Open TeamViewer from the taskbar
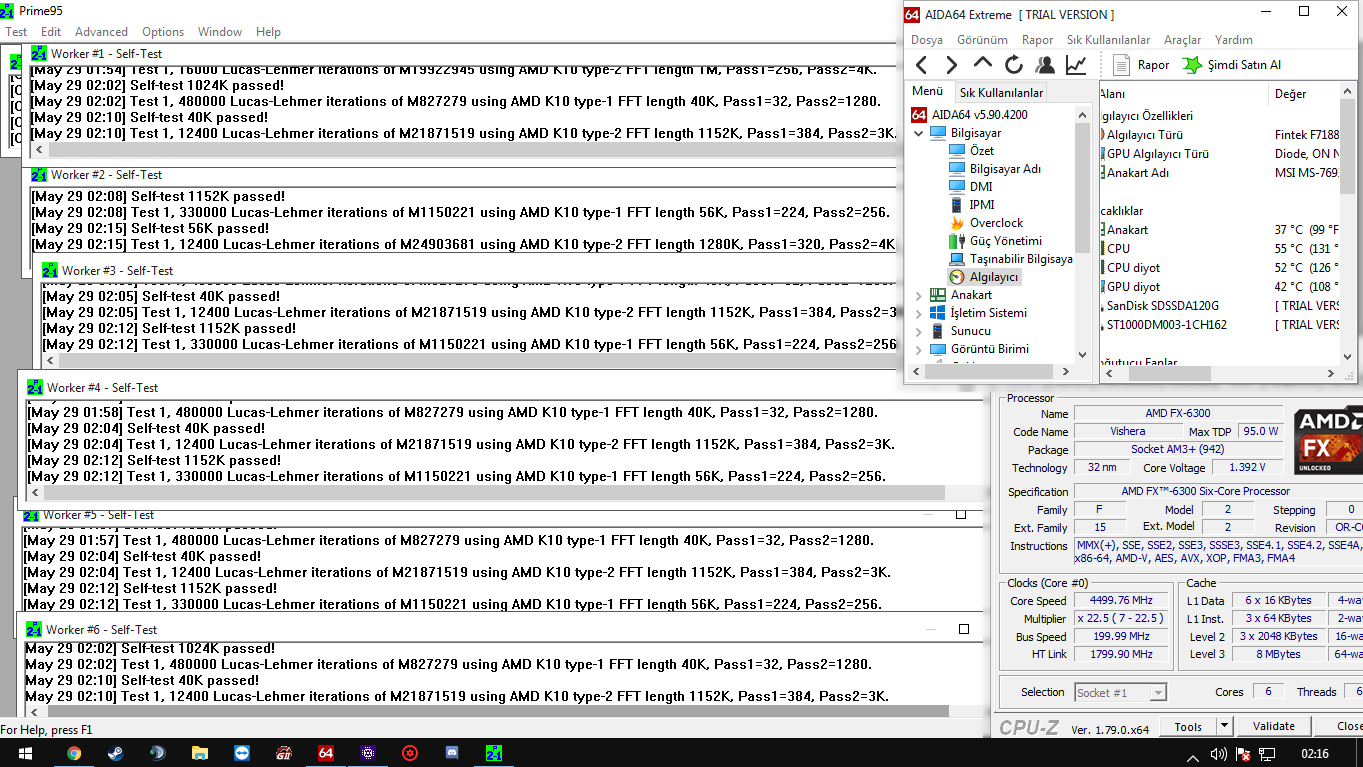The height and width of the screenshot is (767, 1363). (x=242, y=753)
